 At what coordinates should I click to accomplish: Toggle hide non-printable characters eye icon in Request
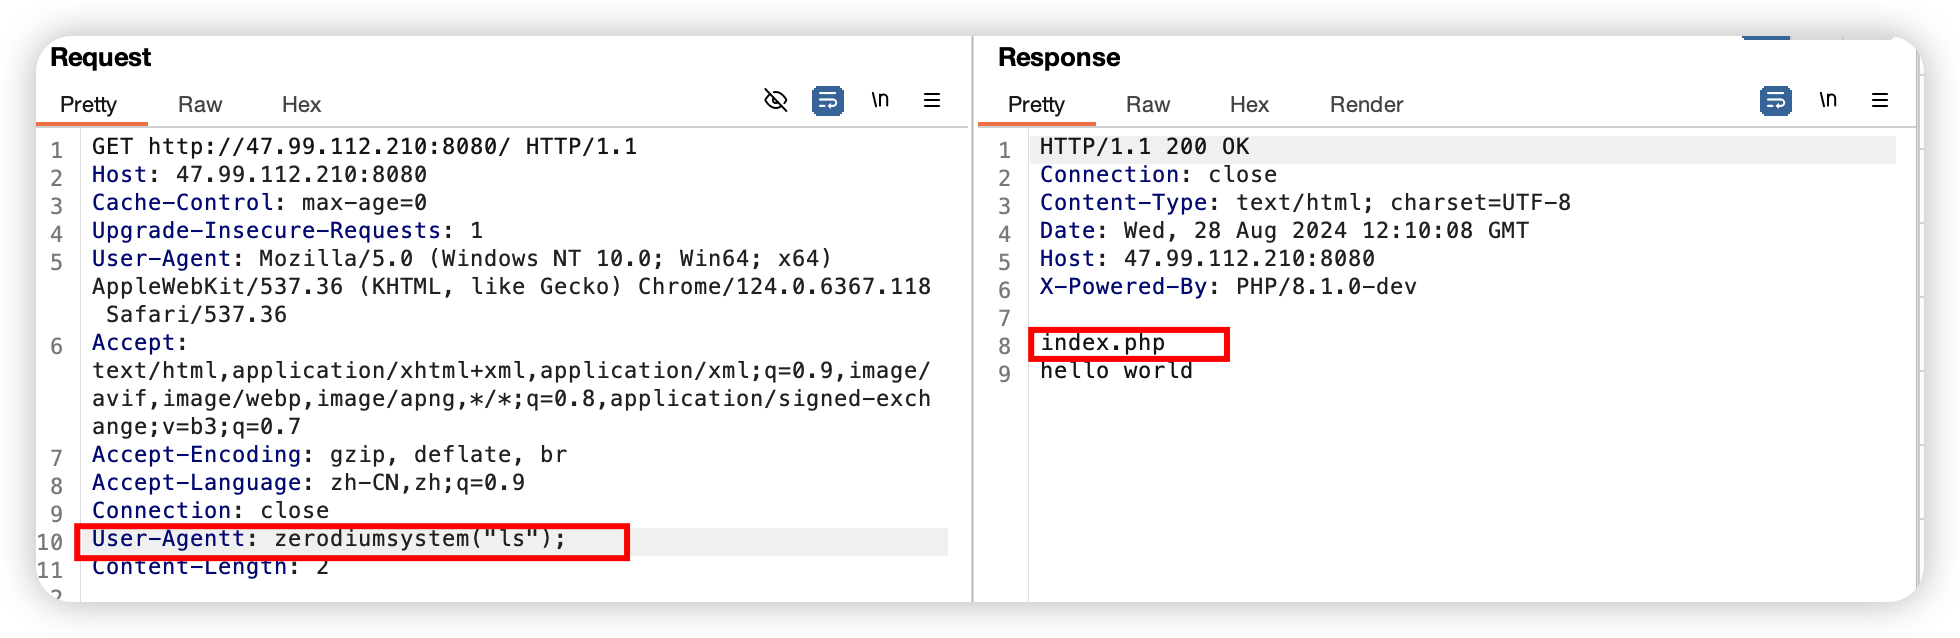(x=776, y=100)
